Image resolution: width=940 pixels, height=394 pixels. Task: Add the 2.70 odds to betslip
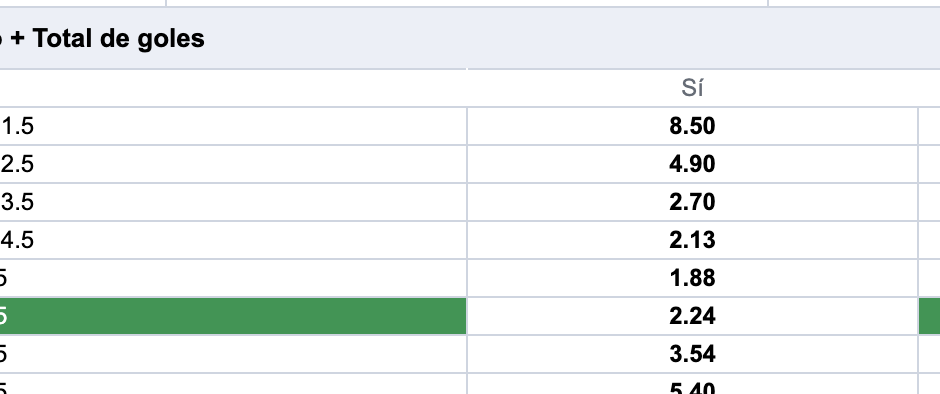(692, 201)
